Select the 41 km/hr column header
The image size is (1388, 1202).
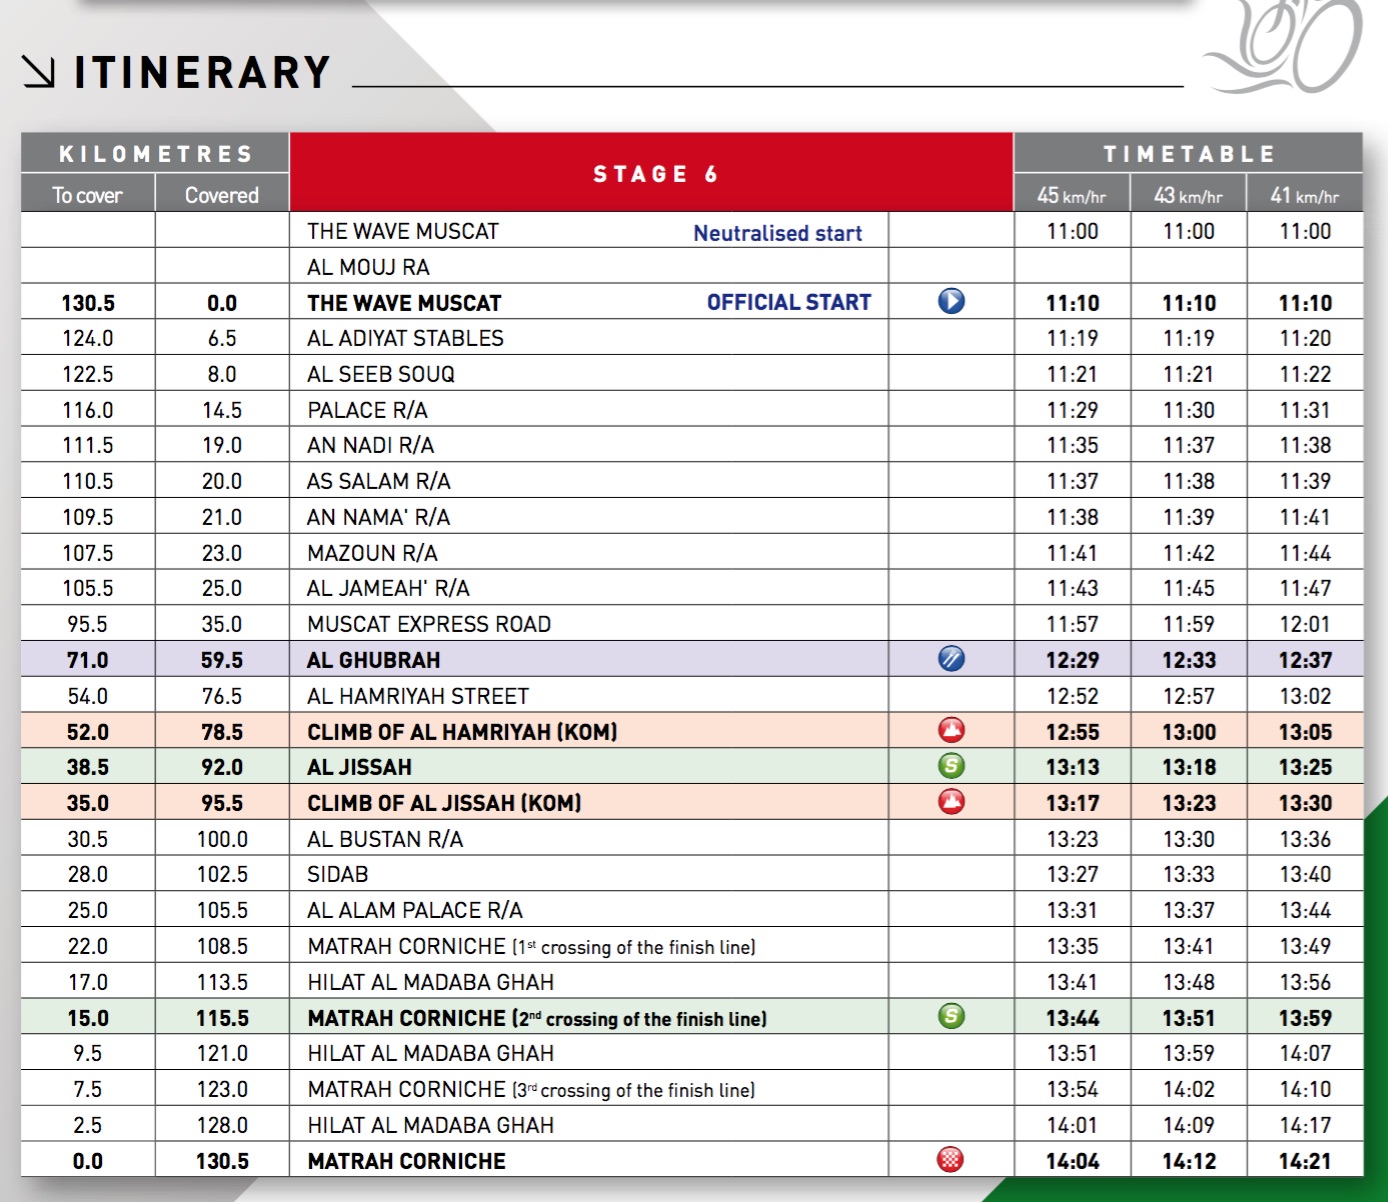1304,196
